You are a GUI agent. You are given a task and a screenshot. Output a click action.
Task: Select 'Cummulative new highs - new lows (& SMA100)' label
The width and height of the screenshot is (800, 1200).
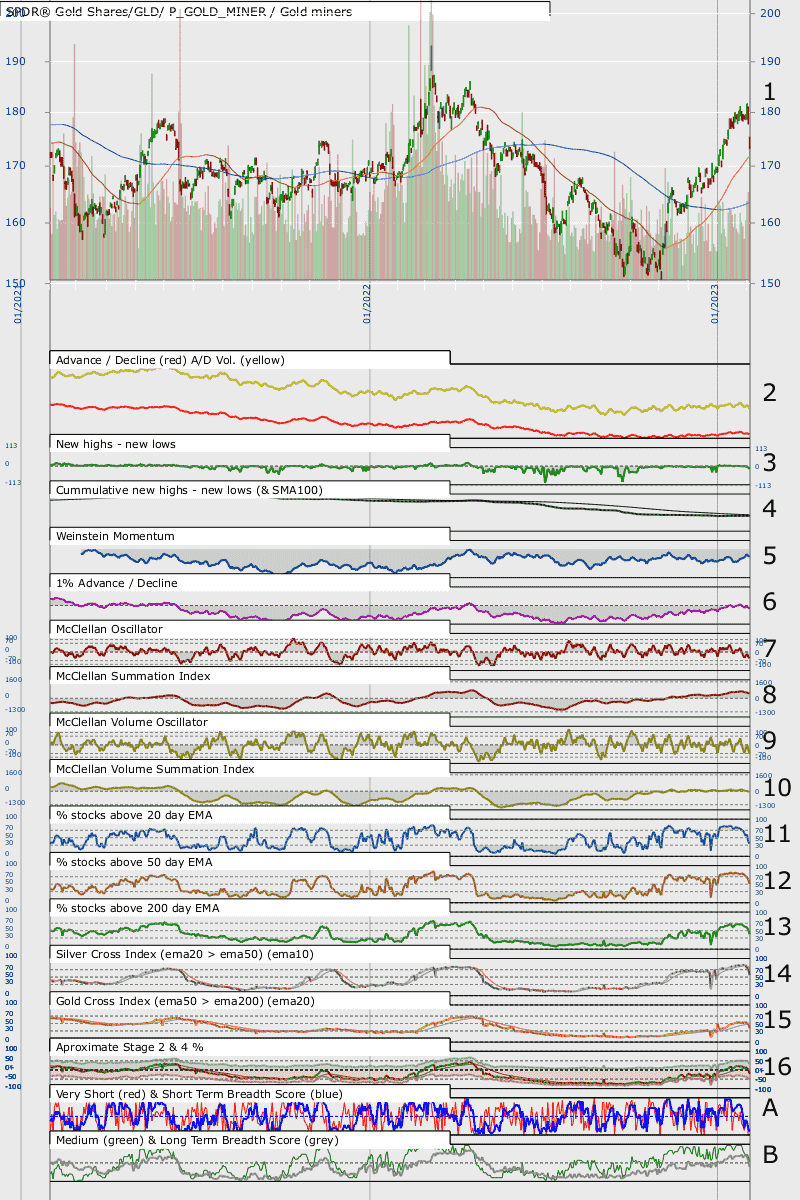[189, 489]
